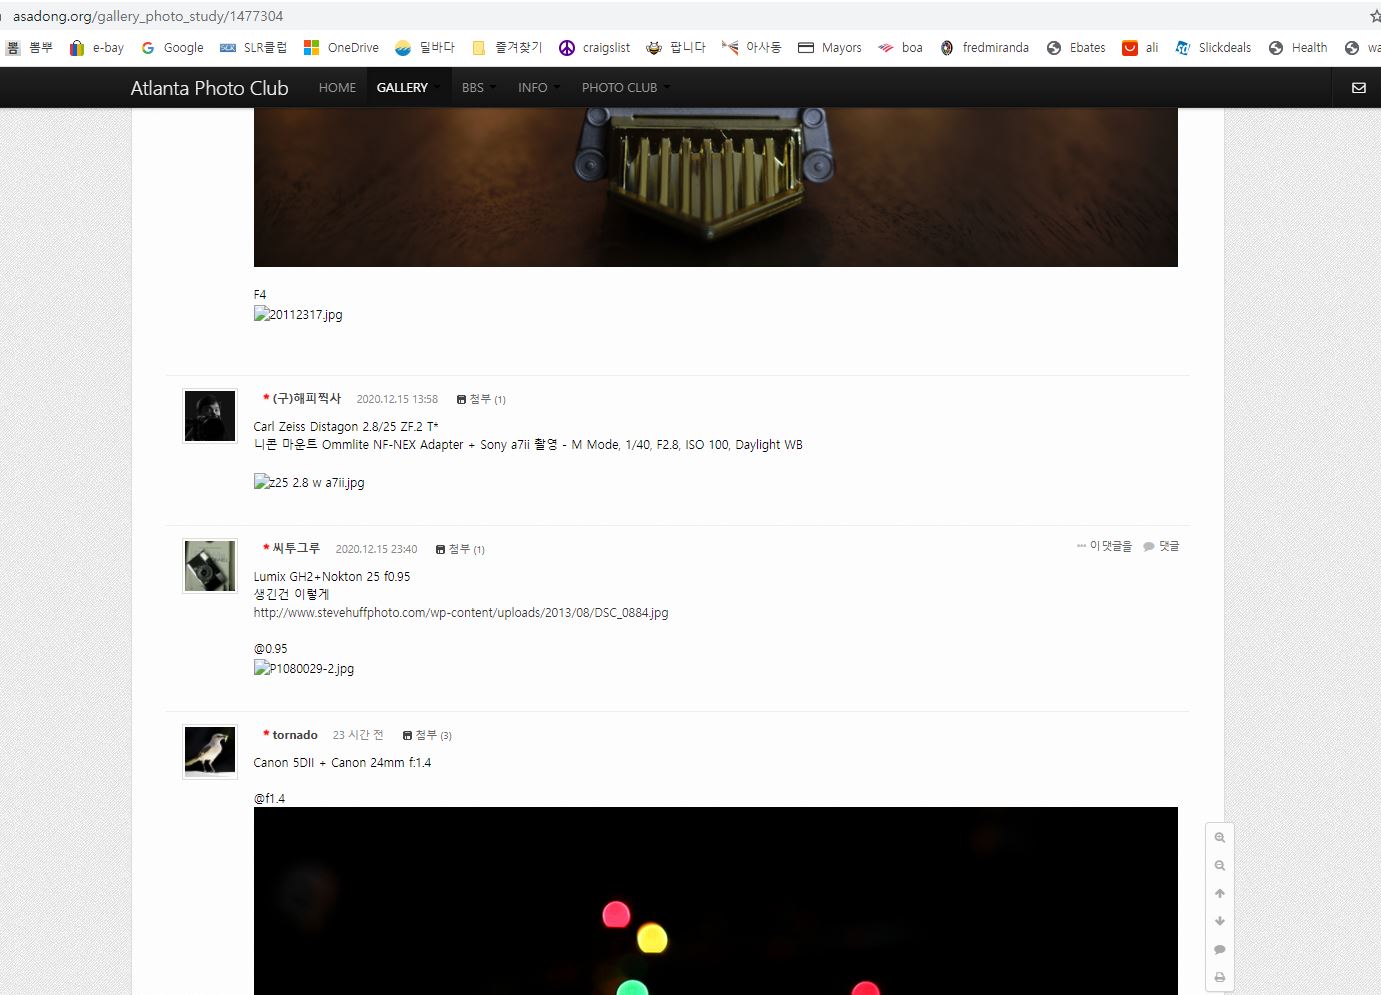1381x995 pixels.
Task: Open the envelope messages icon in navbar
Action: 1358,88
